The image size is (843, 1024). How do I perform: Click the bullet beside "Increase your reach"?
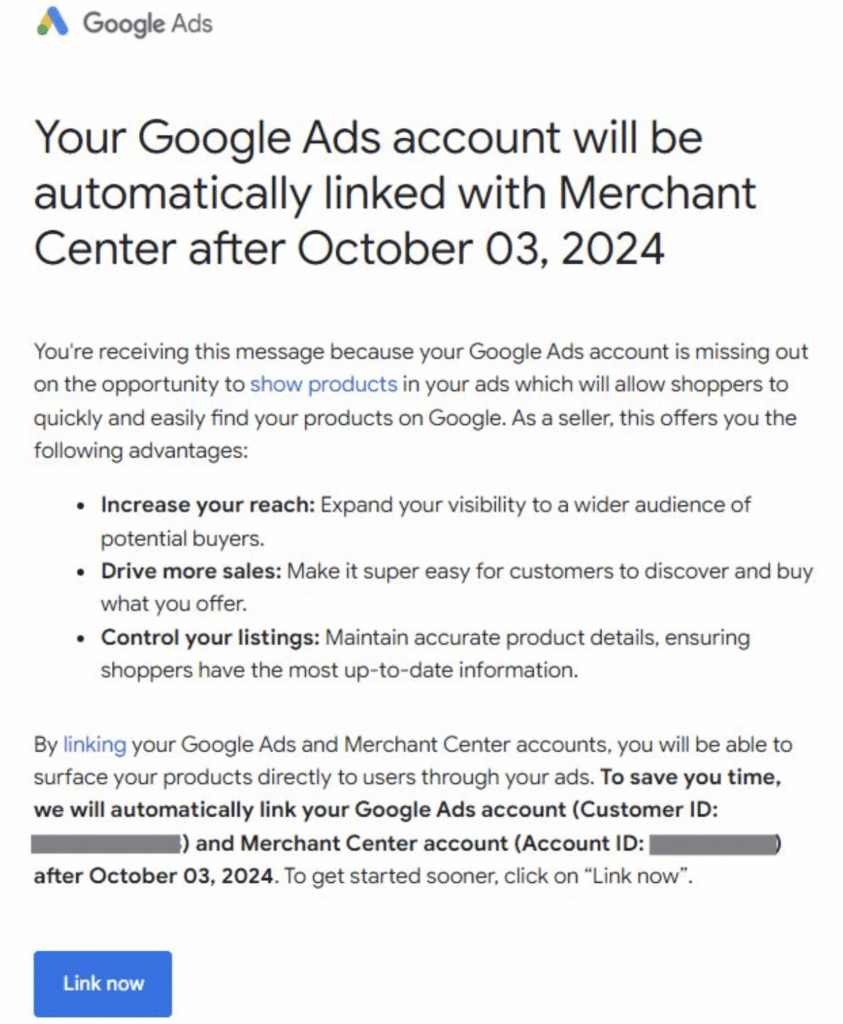click(80, 506)
